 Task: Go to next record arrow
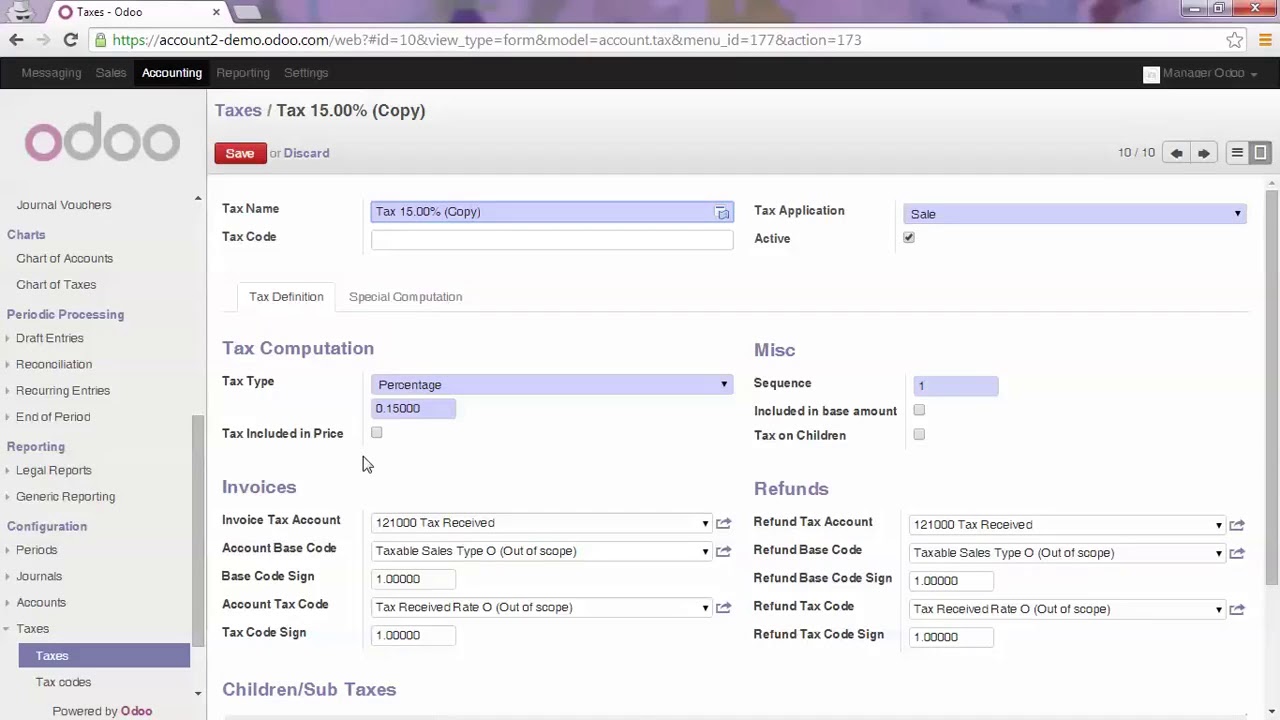1204,153
